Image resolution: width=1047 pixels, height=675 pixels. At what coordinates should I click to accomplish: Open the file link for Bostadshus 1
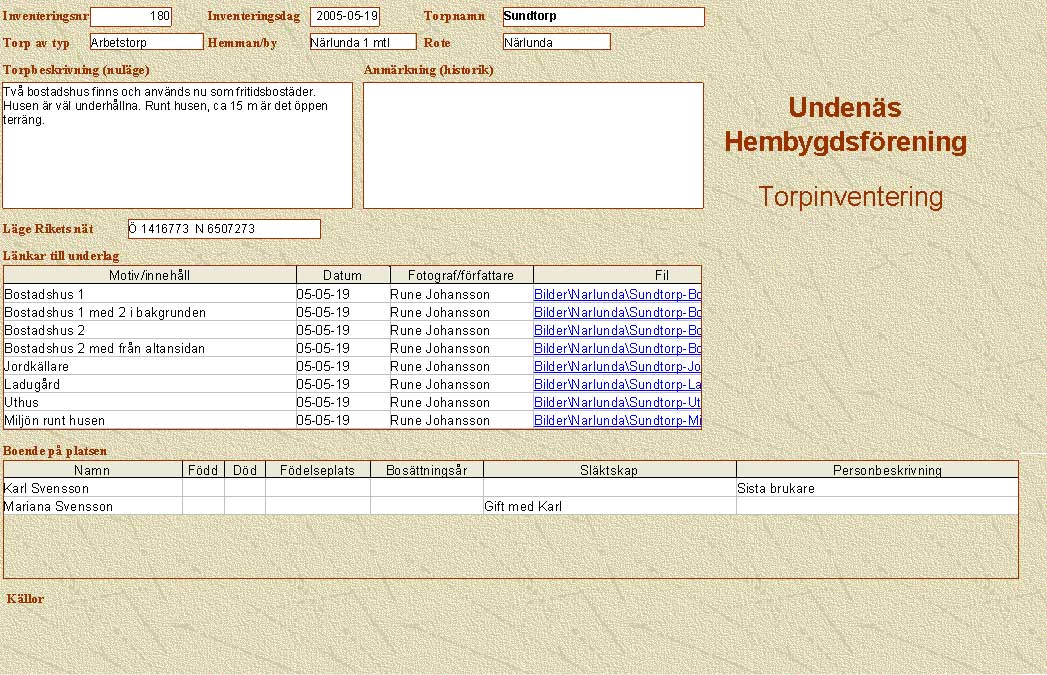617,295
